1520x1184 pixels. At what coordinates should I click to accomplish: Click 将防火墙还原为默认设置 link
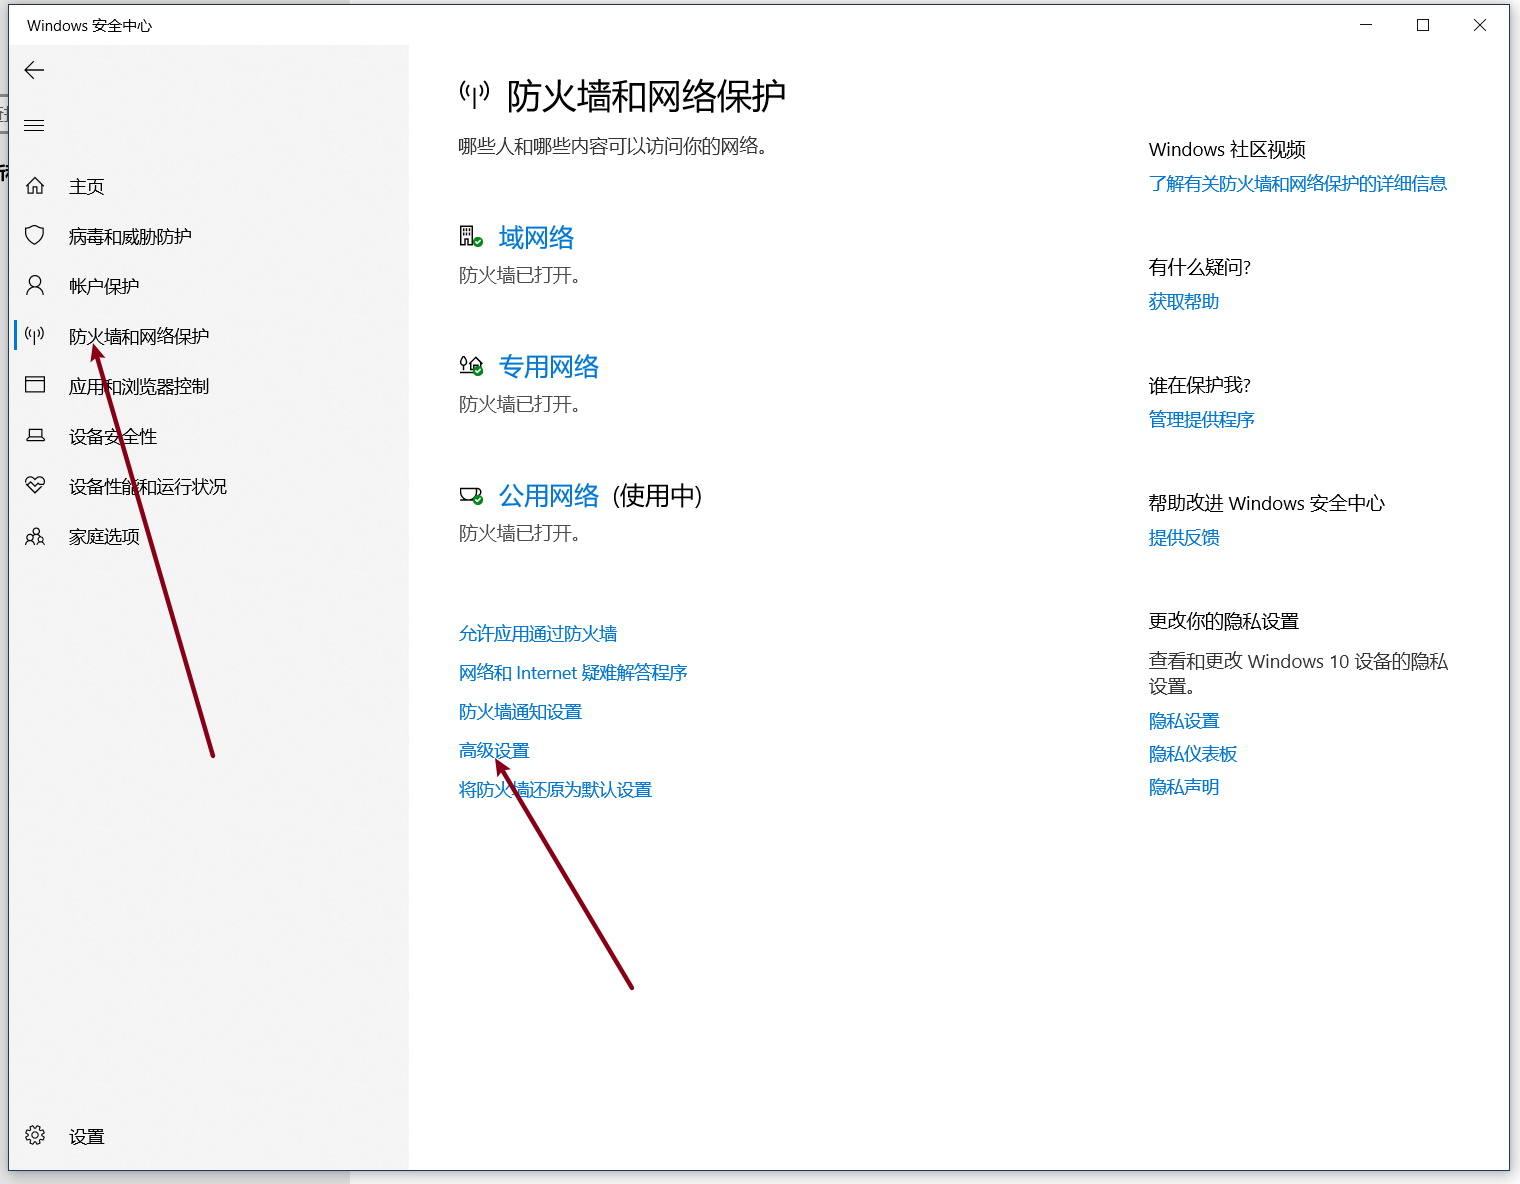[555, 790]
